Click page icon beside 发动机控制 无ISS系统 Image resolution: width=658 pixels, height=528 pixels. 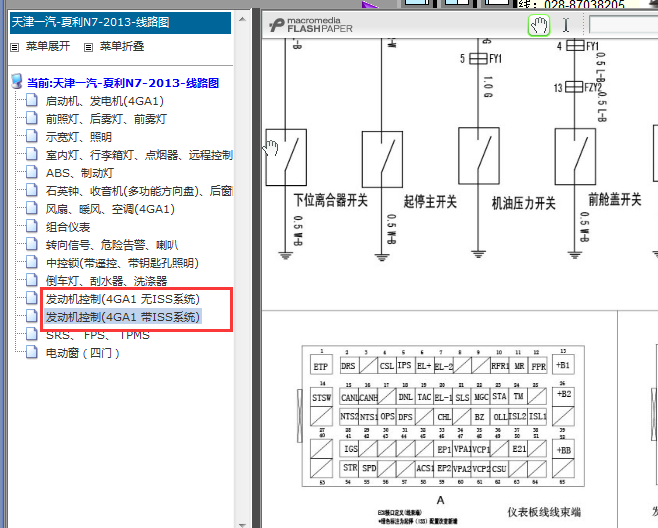point(32,298)
